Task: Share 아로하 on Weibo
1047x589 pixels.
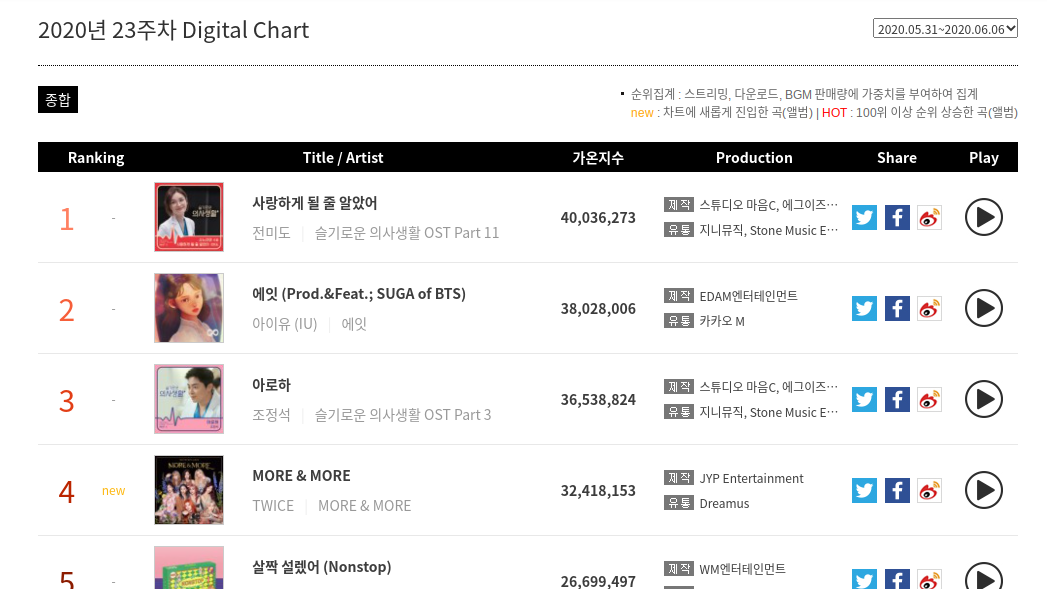Action: (x=929, y=399)
